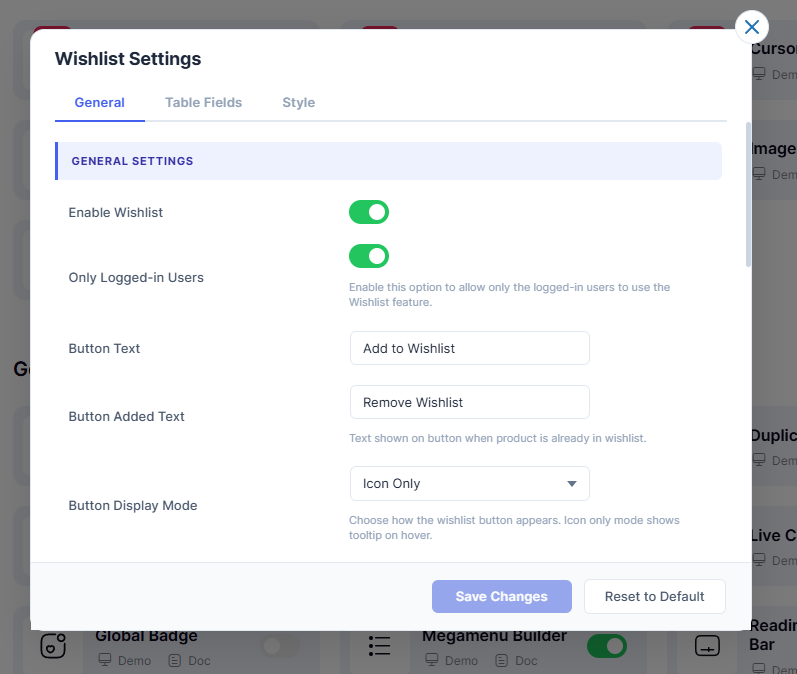The height and width of the screenshot is (674, 797).
Task: Click the Reading Bar module icon
Action: 707,646
